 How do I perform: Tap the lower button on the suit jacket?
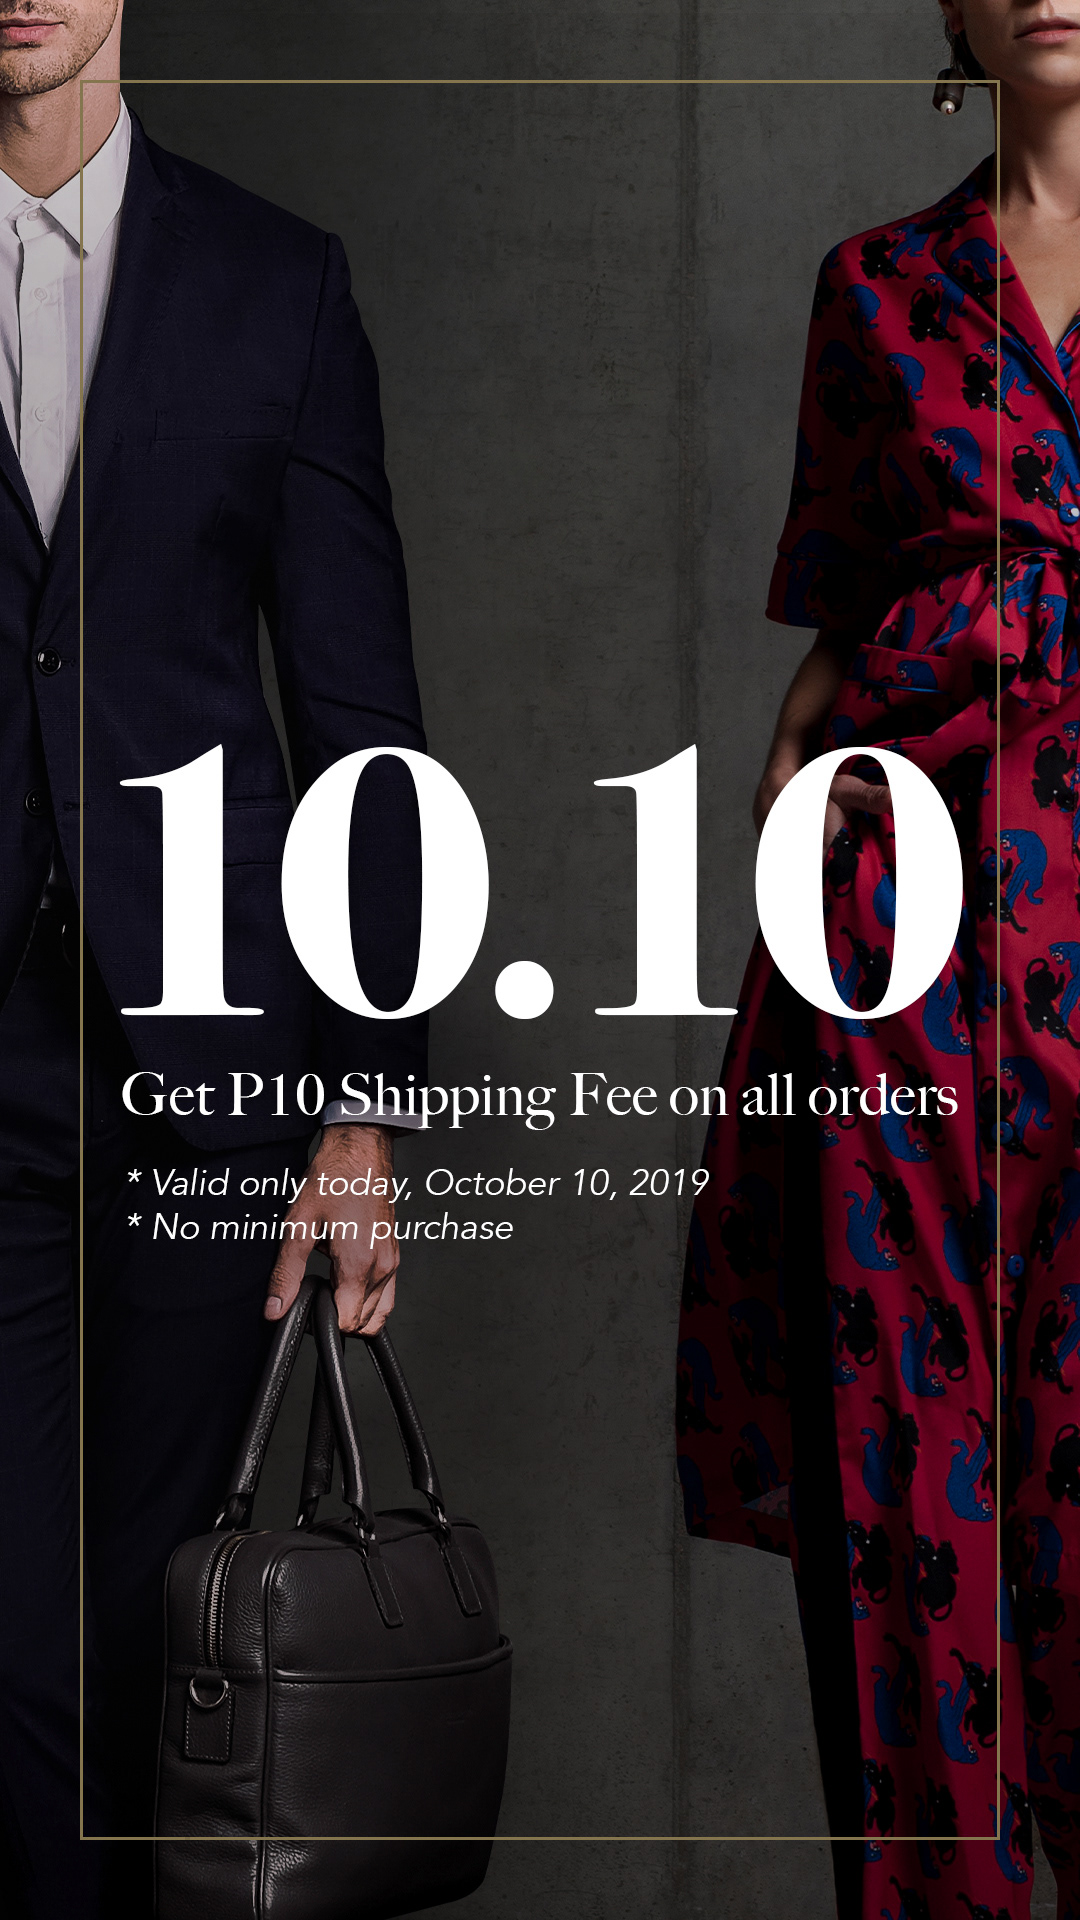(35, 802)
